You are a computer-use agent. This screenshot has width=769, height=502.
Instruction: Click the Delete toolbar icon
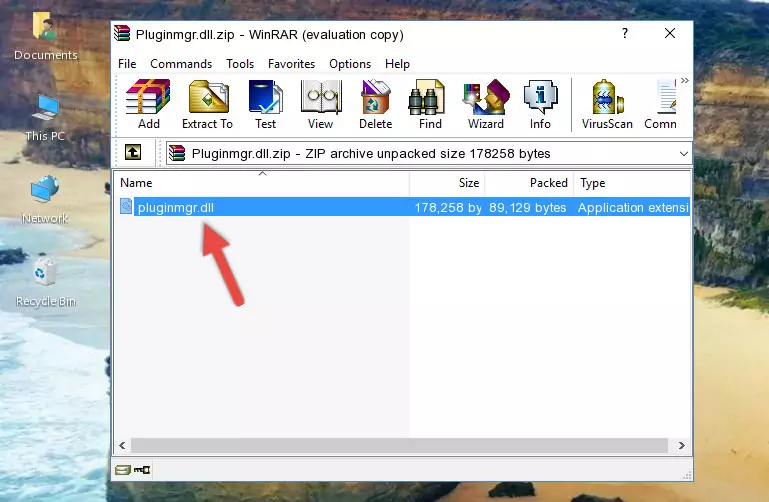(376, 104)
